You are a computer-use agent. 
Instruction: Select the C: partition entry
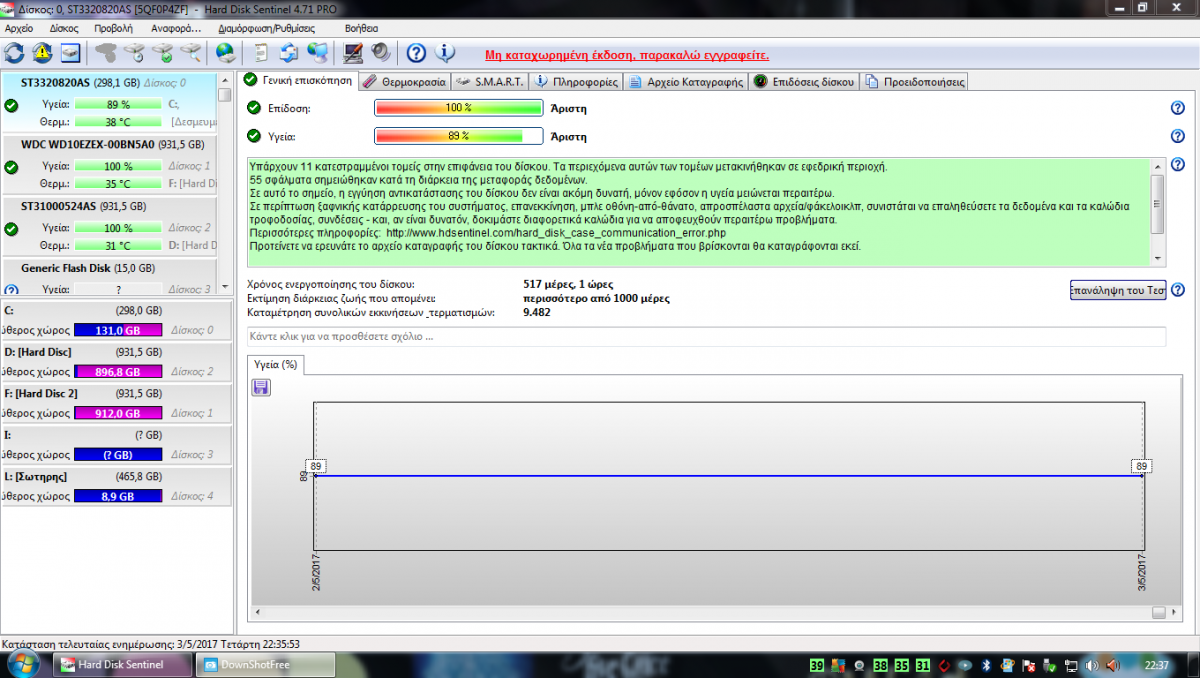pos(116,321)
